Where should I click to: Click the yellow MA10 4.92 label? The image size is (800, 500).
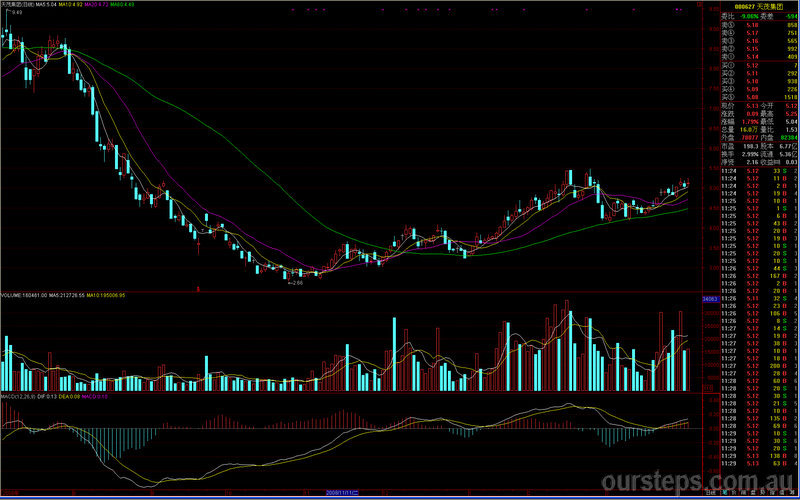(x=70, y=4)
